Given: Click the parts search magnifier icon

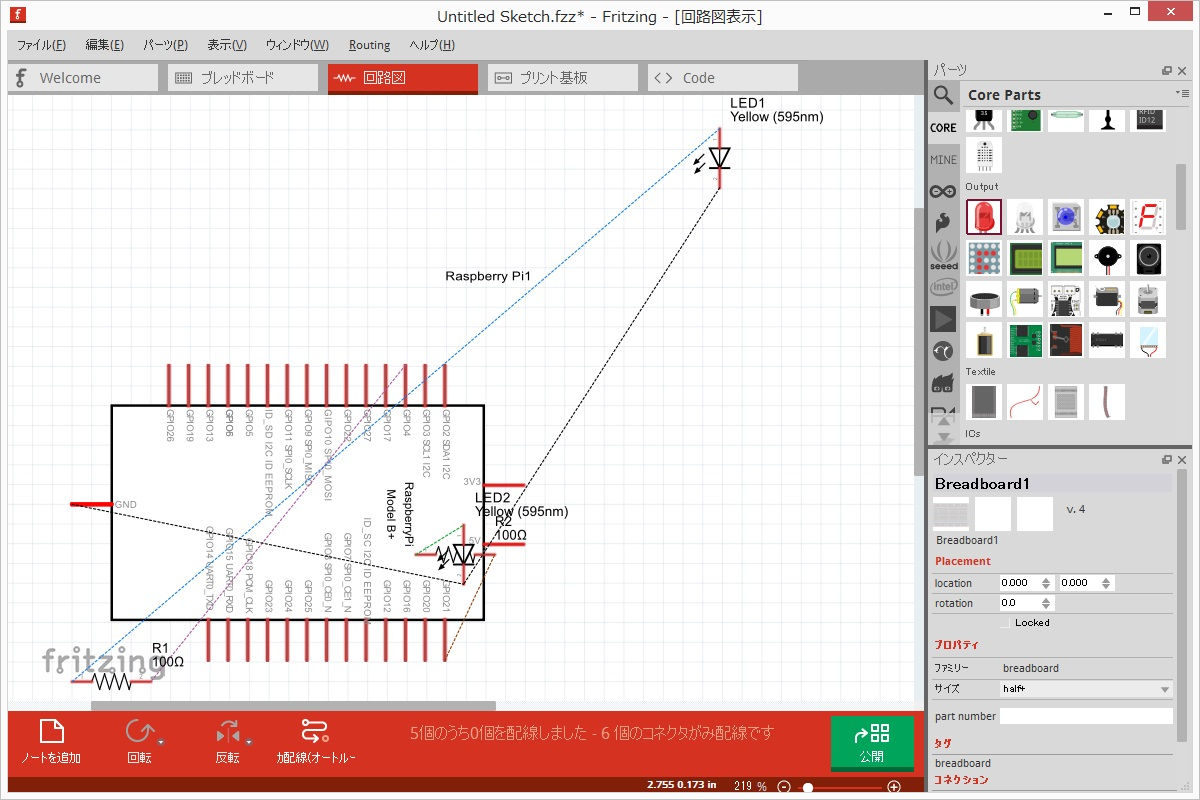Looking at the screenshot, I should pos(943,96).
